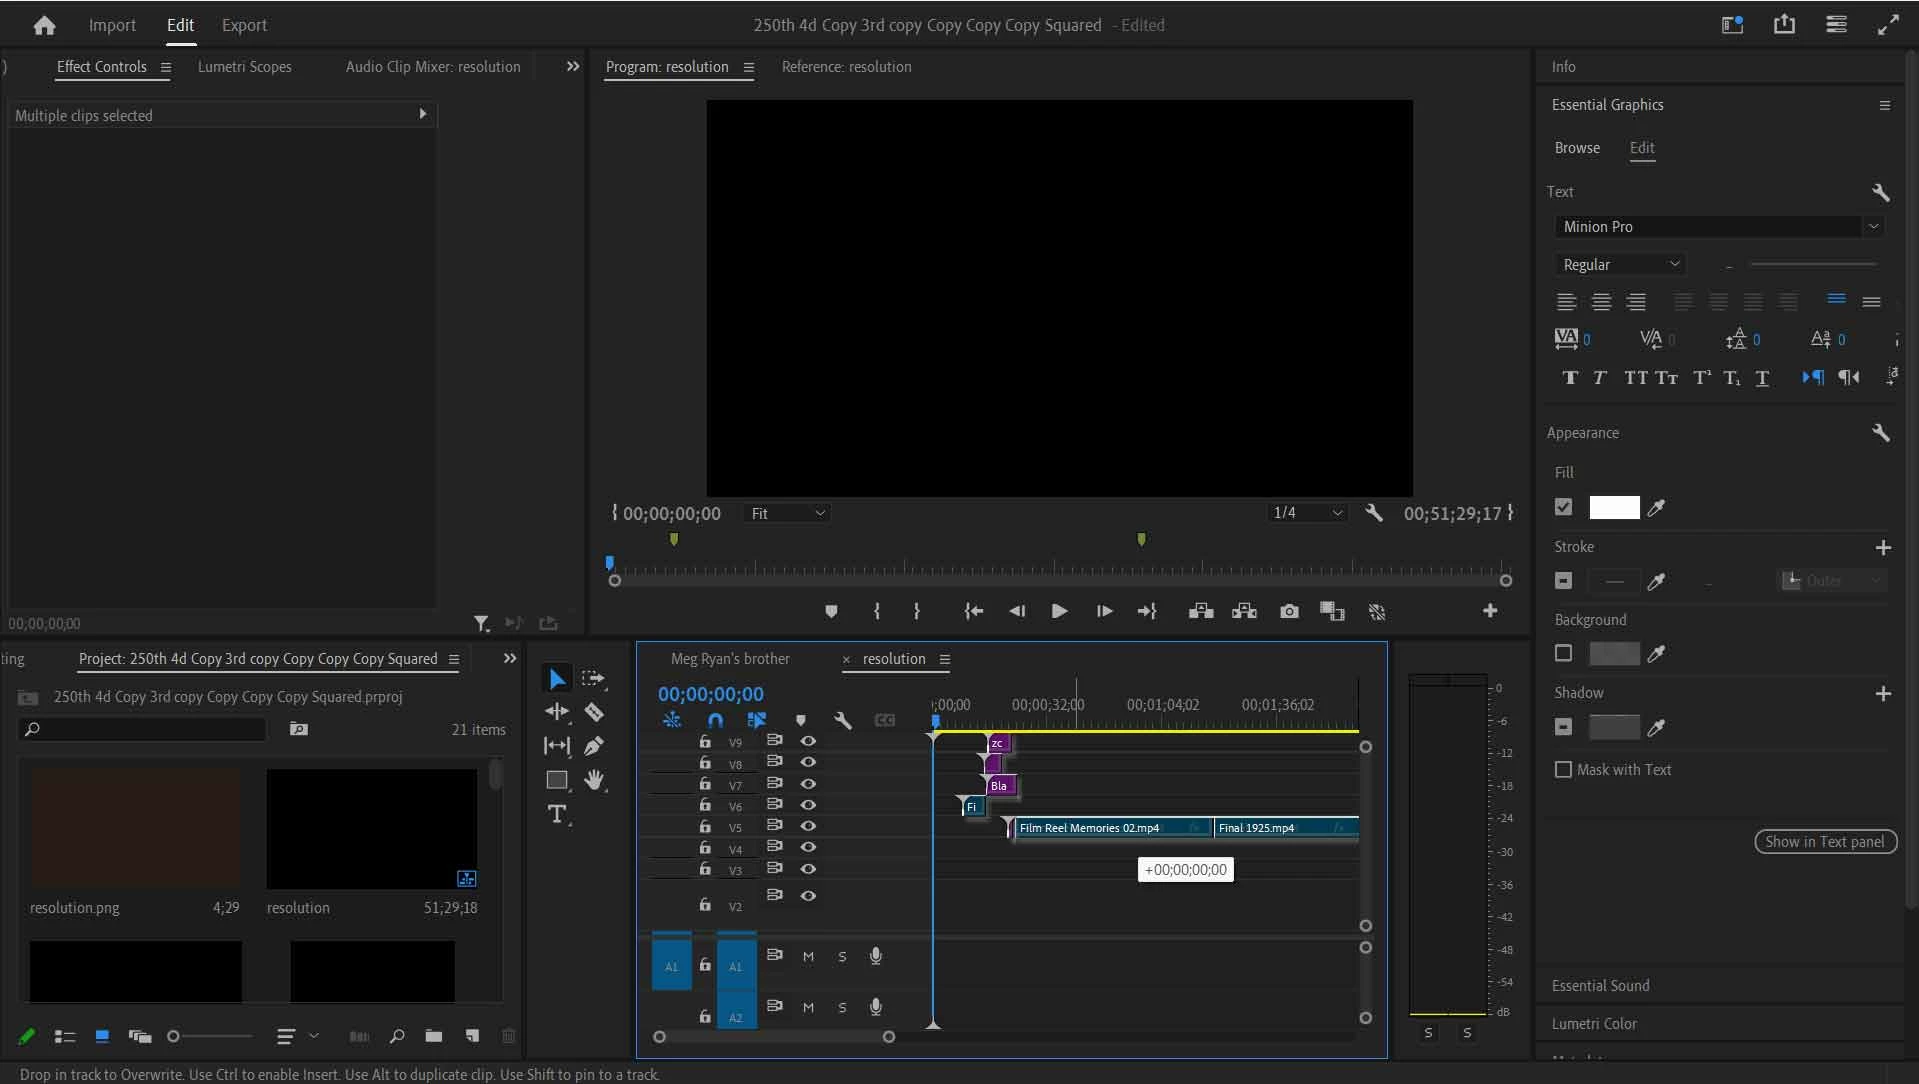
Task: Select the Type tool
Action: [x=557, y=814]
